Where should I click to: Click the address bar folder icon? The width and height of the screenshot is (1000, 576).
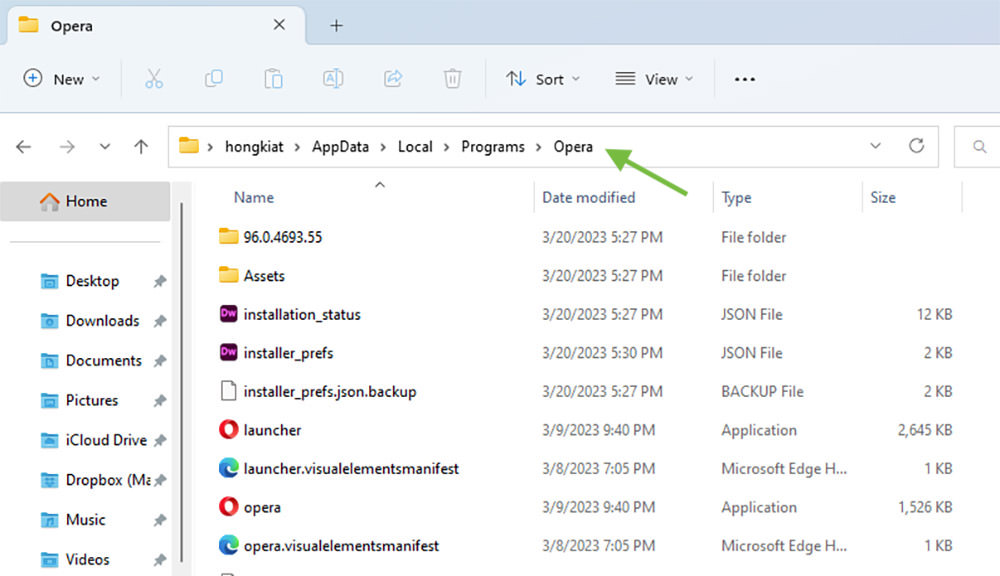point(188,146)
